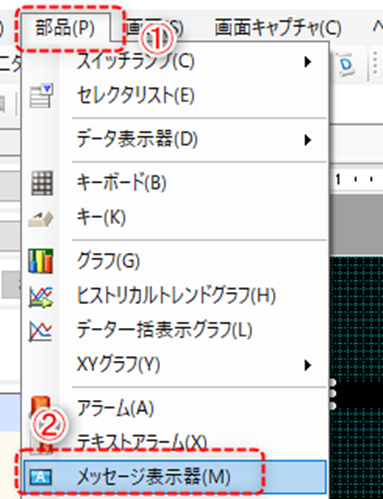Viewport: 383px width, 499px height.
Task: Select キー(K) menu item
Action: (175, 217)
